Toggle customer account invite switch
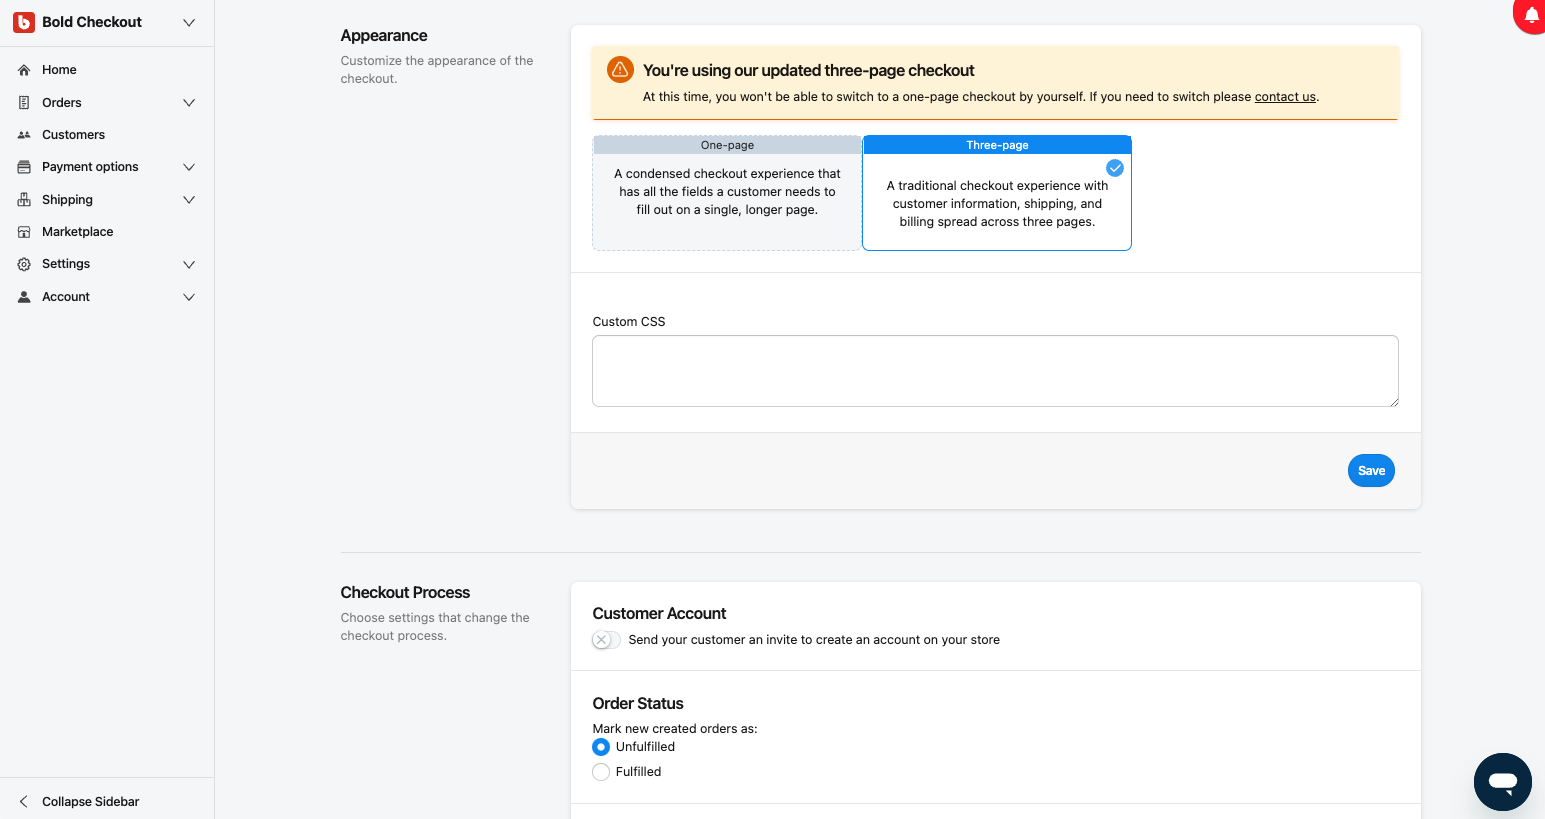 point(606,640)
